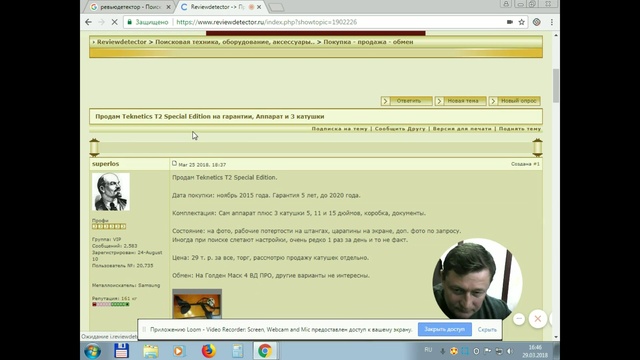Click the post icon beside the date
The height and width of the screenshot is (360, 640).
(x=174, y=163)
